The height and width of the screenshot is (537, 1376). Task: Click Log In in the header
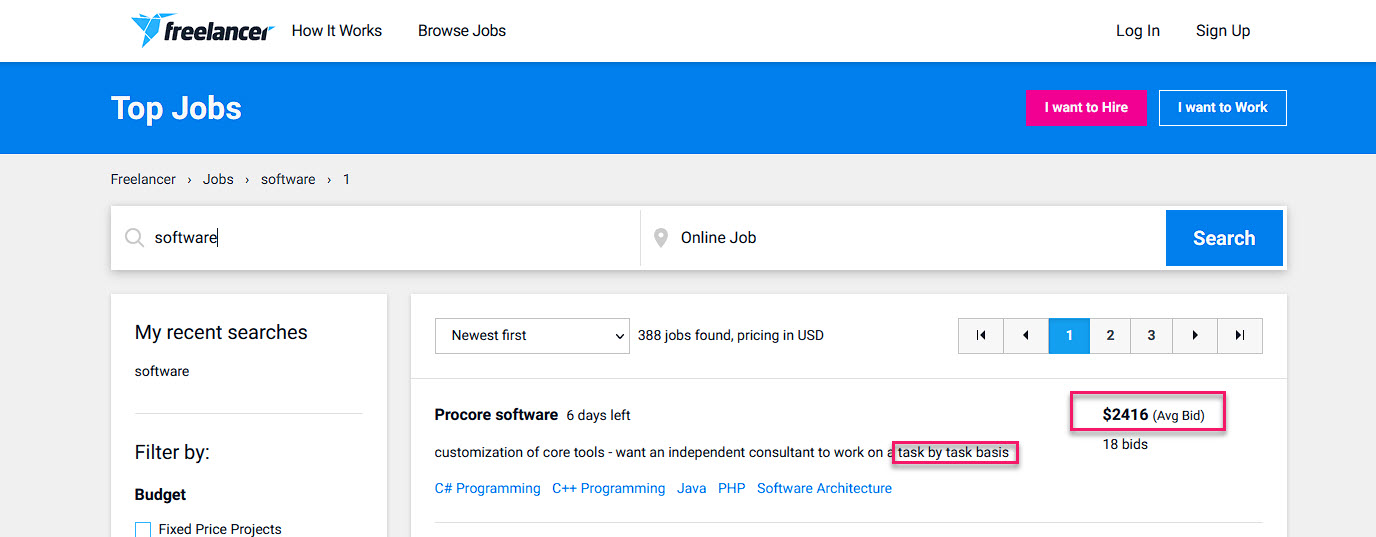[x=1138, y=31]
